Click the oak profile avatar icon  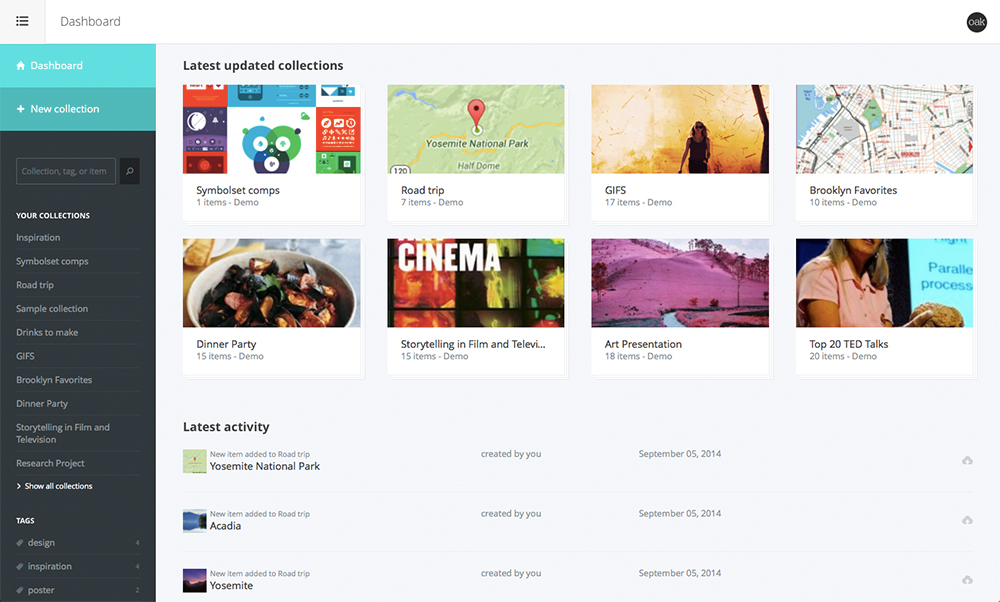coord(976,22)
